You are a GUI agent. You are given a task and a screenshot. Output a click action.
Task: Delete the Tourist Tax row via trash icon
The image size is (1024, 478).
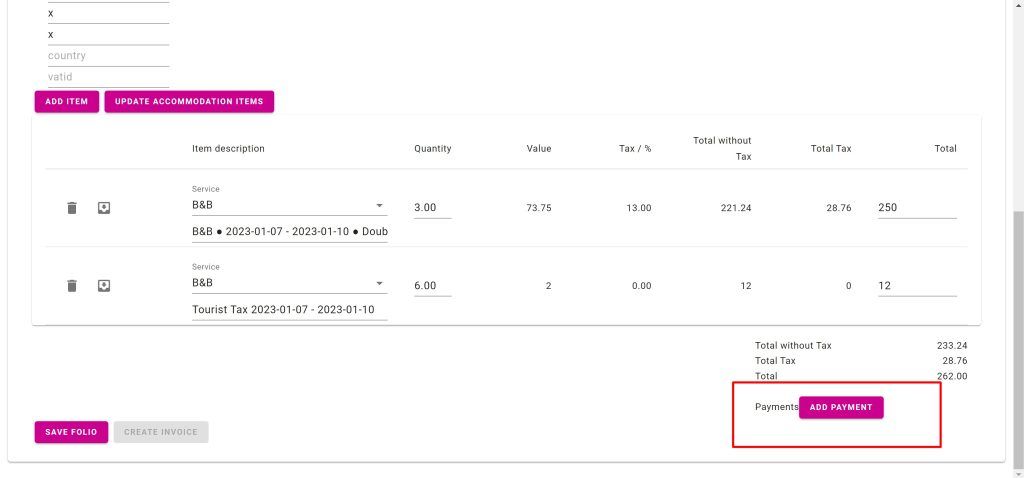71,286
